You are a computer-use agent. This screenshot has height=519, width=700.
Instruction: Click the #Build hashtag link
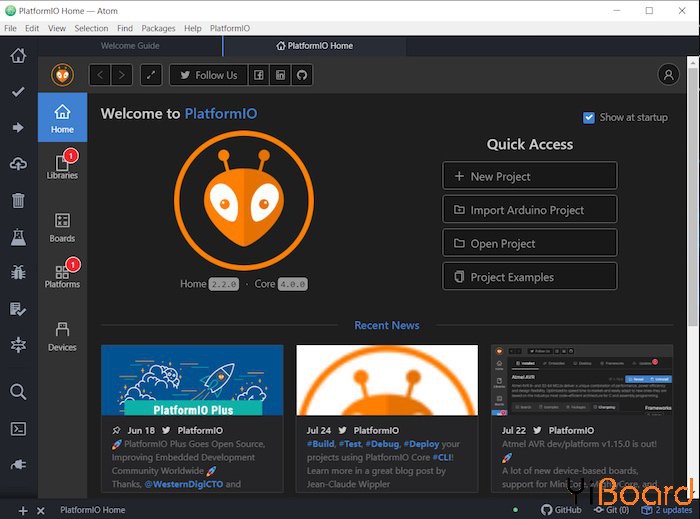click(320, 444)
